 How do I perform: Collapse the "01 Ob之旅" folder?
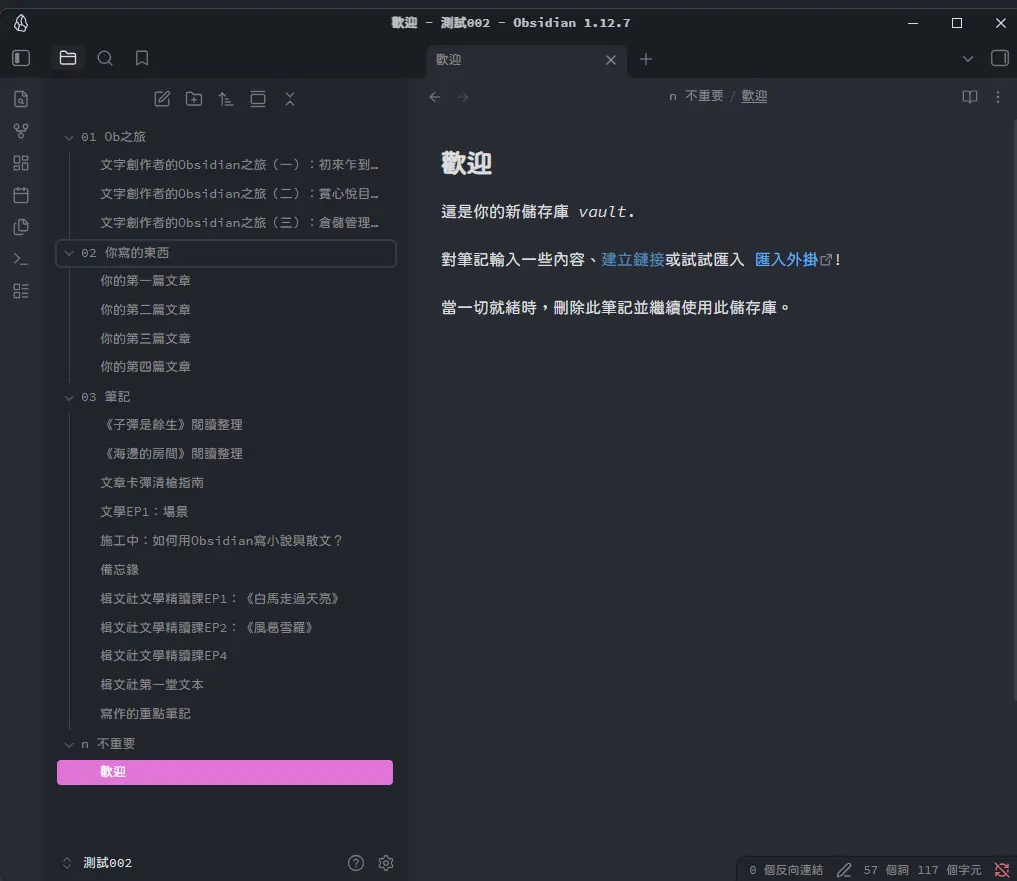click(69, 137)
